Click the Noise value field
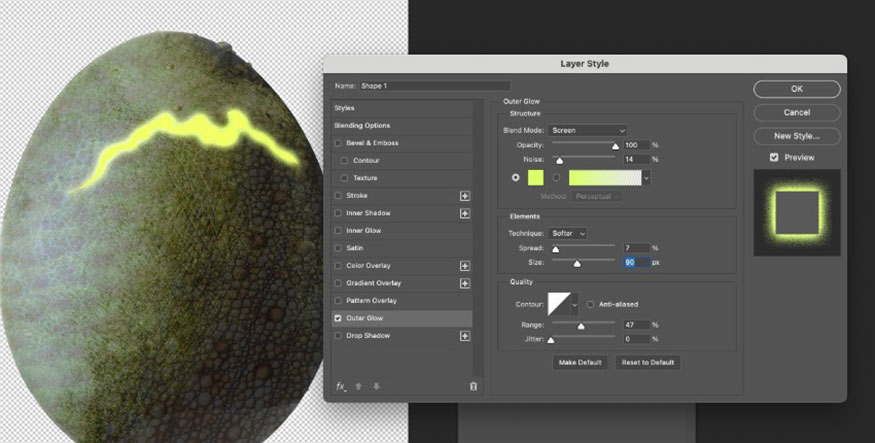The image size is (875, 443). (637, 160)
